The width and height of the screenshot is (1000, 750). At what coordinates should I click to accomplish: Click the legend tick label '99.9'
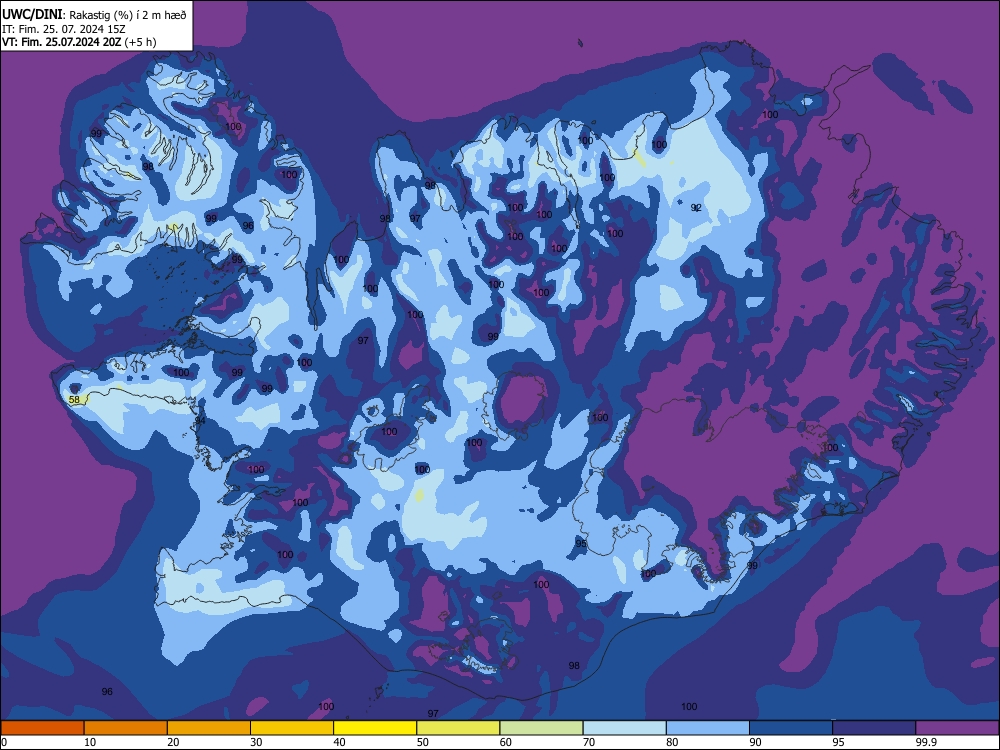coord(925,742)
